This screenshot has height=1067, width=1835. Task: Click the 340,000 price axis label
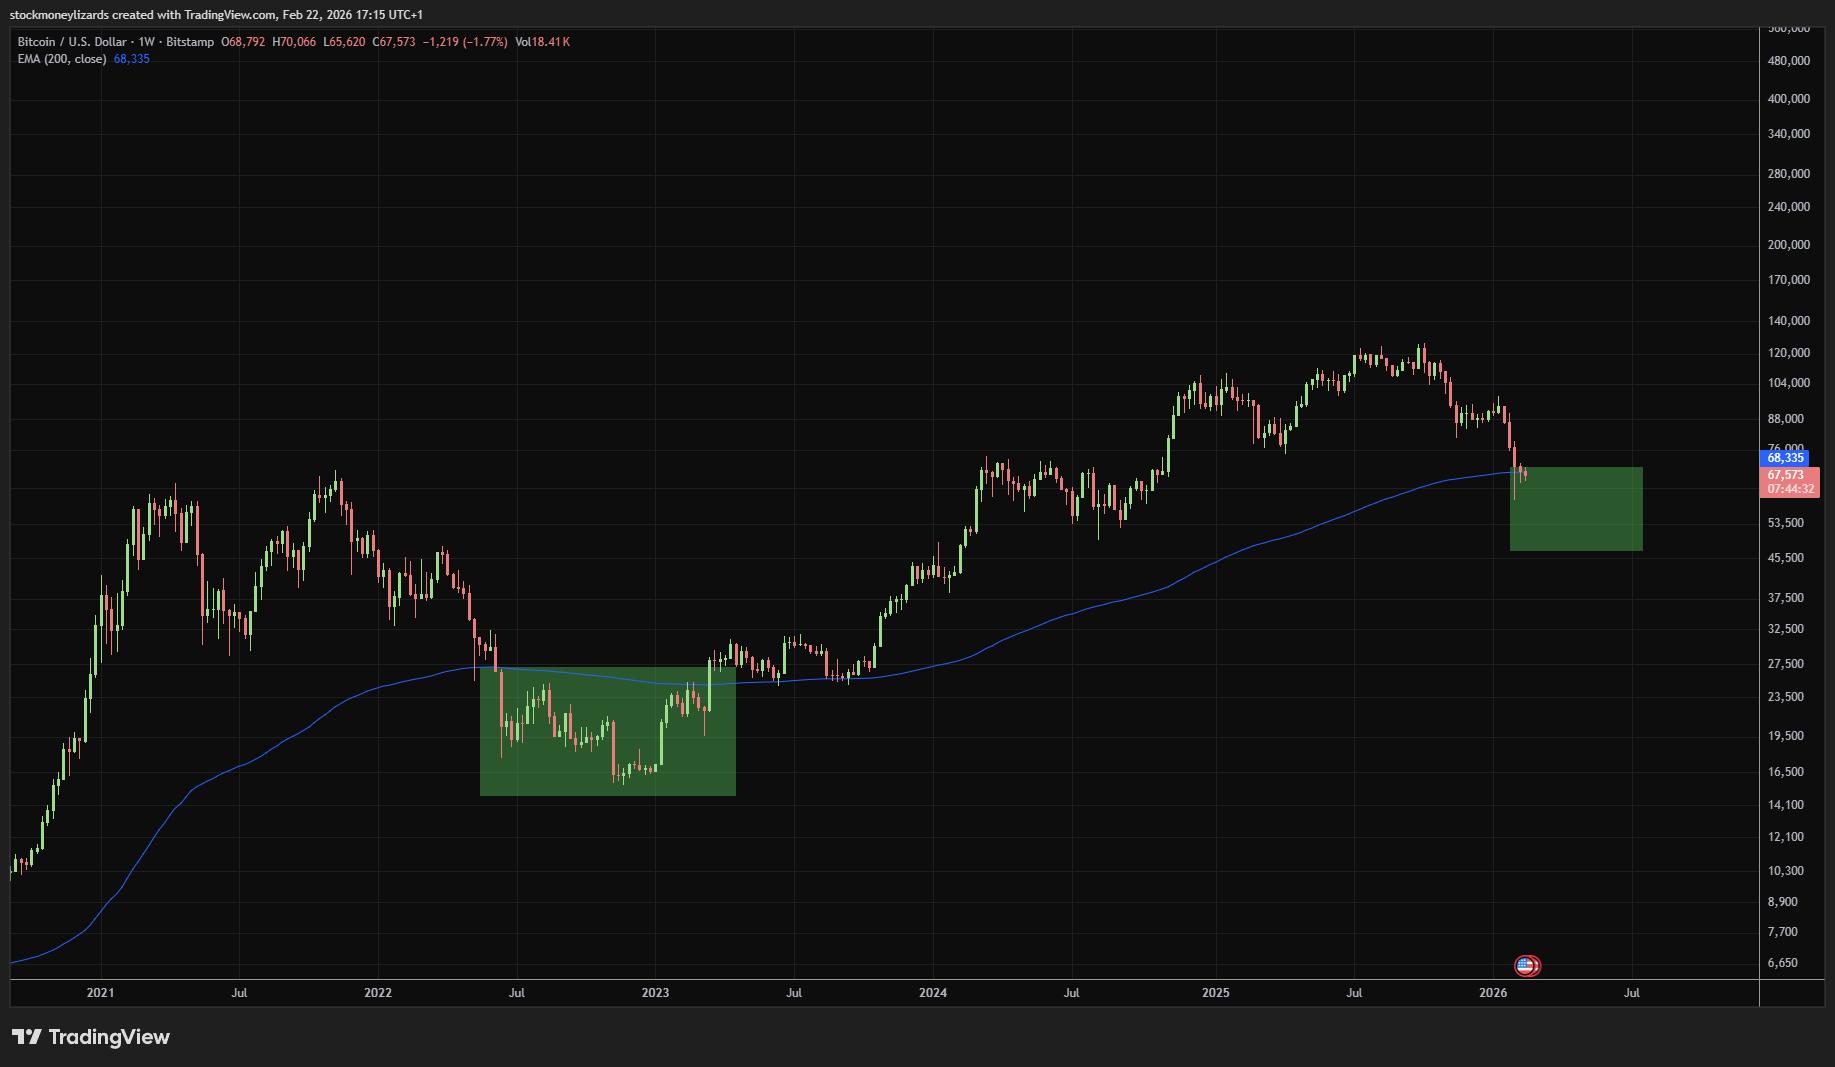tap(1789, 134)
